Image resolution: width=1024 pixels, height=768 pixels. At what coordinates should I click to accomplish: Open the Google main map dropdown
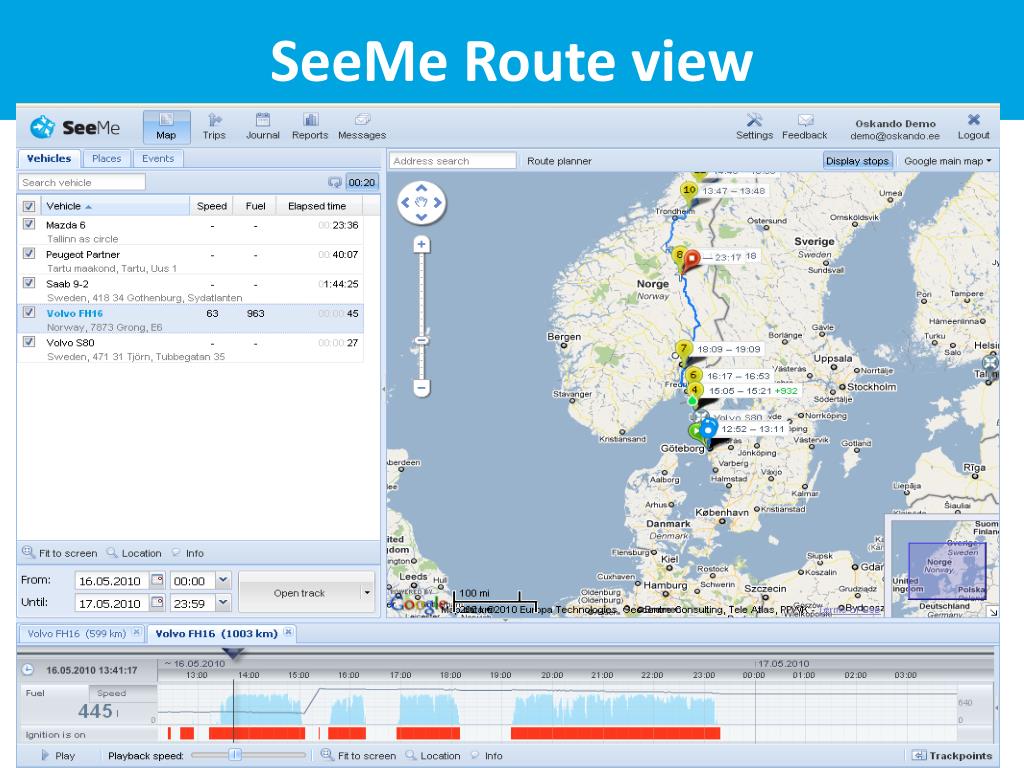coord(947,161)
